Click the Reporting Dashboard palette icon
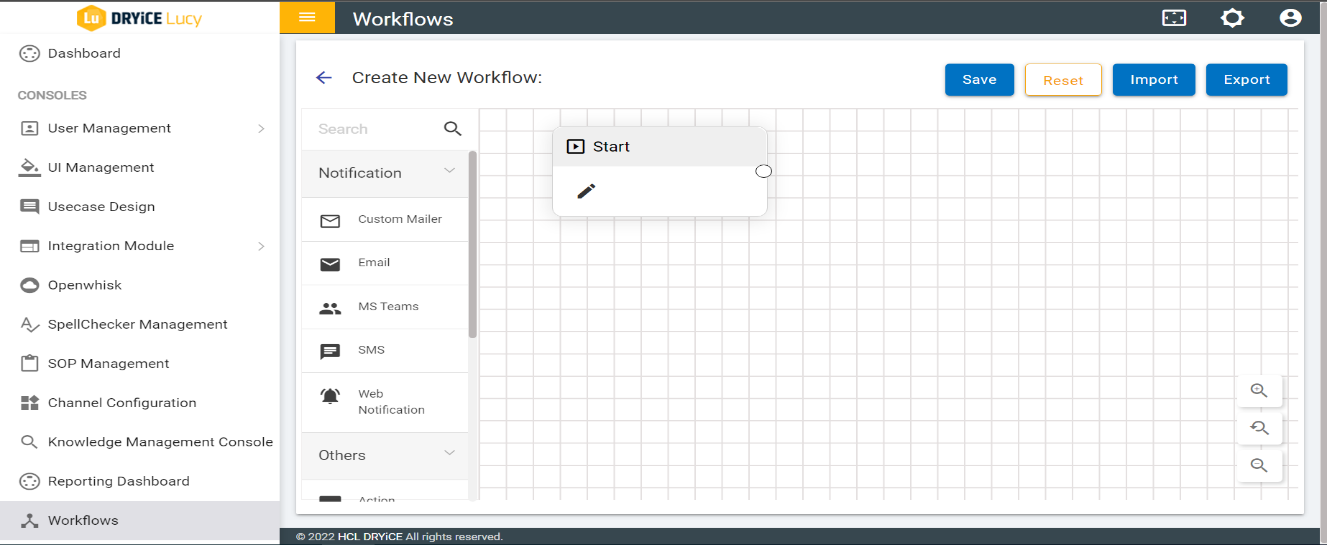Image resolution: width=1327 pixels, height=545 pixels. [30, 481]
